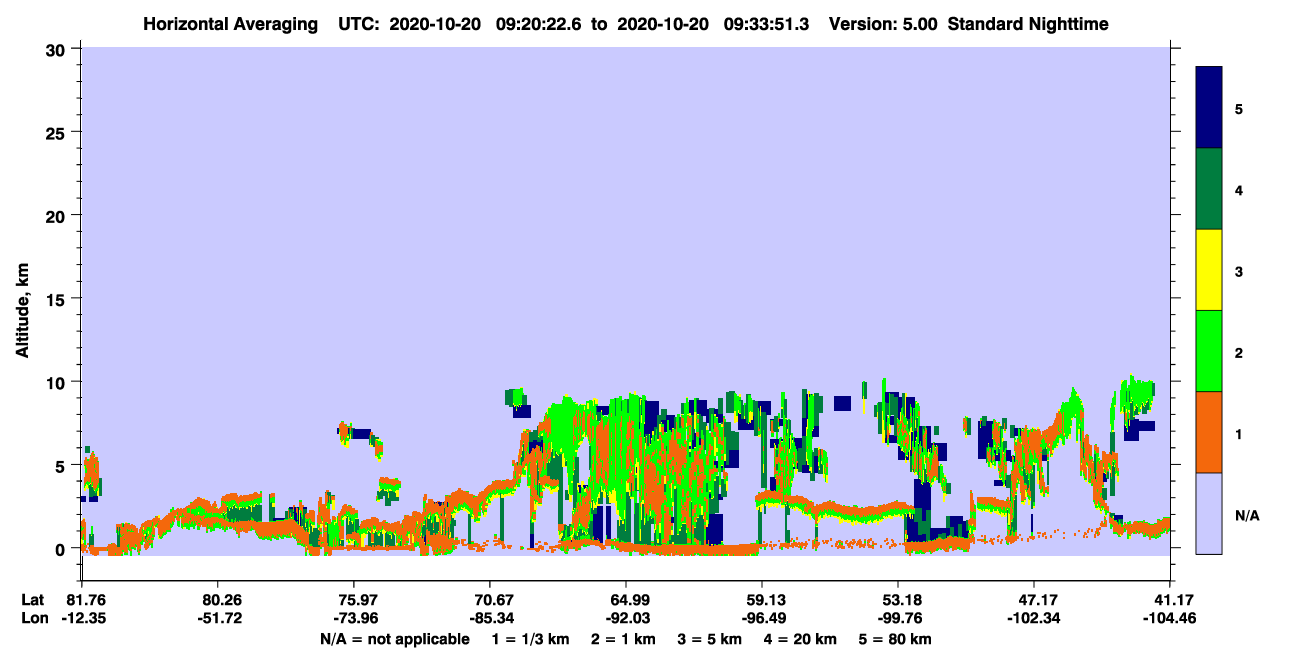Screen dimensions: 1300x667
Task: Click longitude value -73.96
Action: point(354,618)
